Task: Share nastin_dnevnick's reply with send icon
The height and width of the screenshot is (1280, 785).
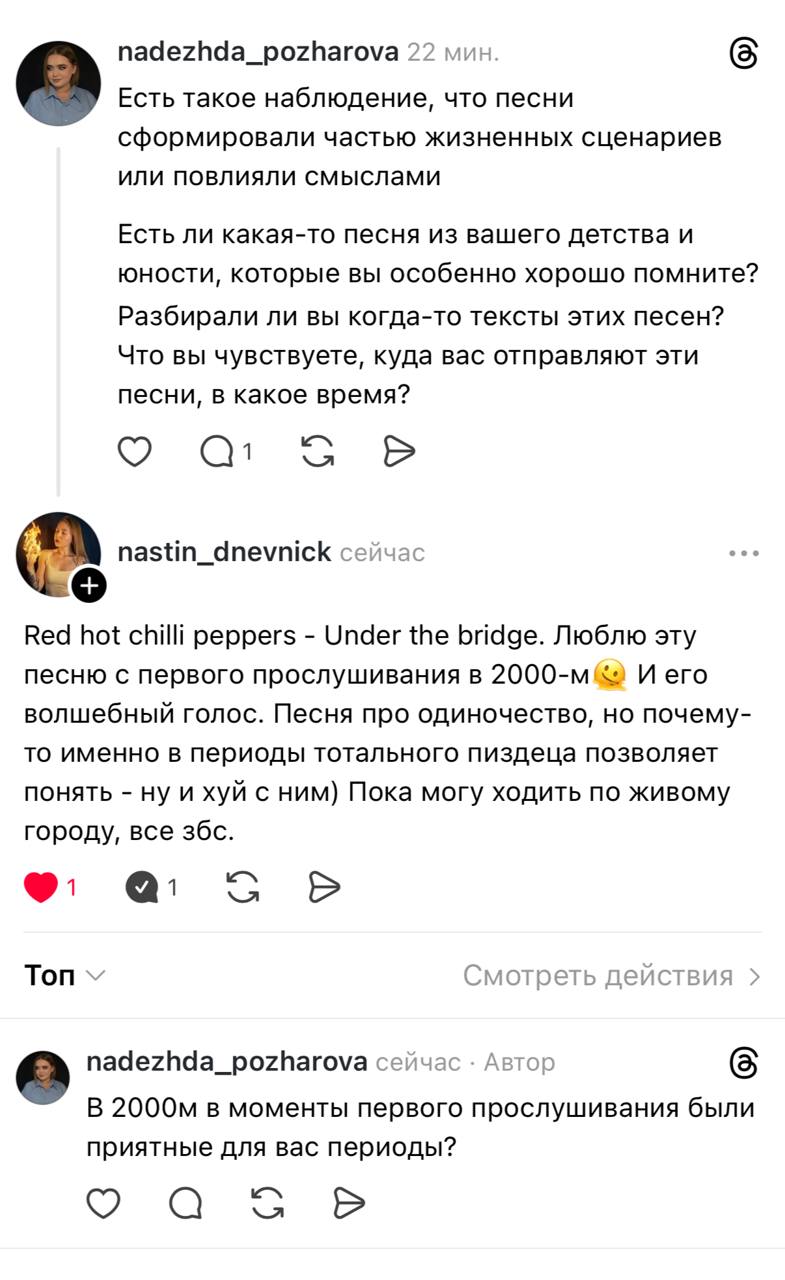Action: 325,887
